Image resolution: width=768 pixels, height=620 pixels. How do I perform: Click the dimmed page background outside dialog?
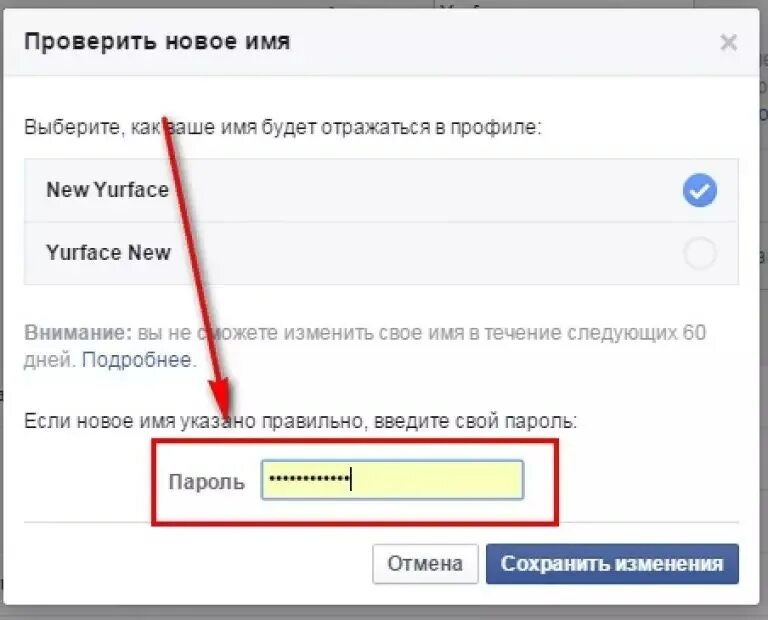764,343
